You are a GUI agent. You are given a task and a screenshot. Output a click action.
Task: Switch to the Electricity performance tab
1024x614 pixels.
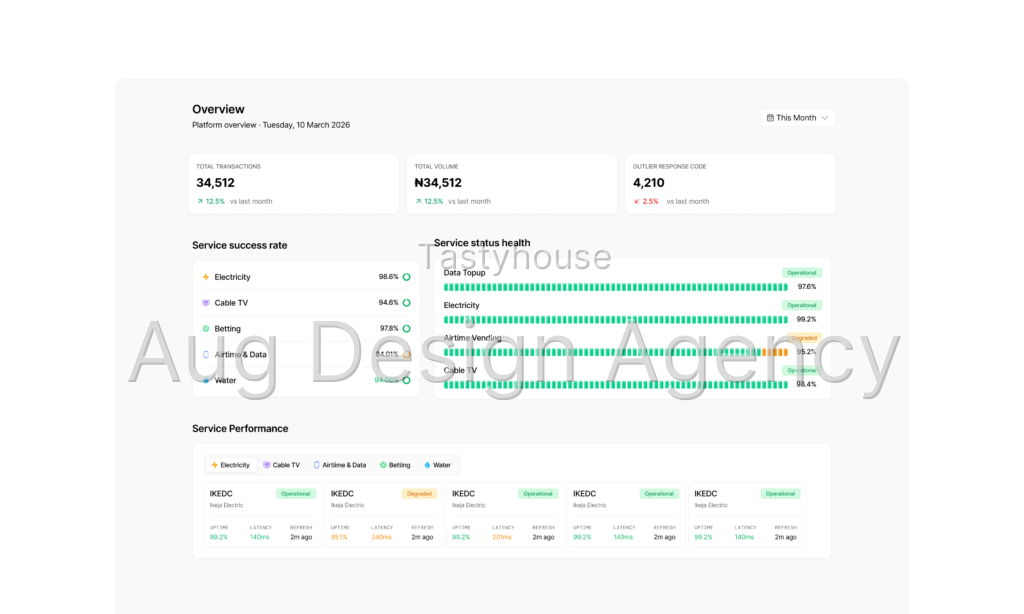pyautogui.click(x=231, y=465)
